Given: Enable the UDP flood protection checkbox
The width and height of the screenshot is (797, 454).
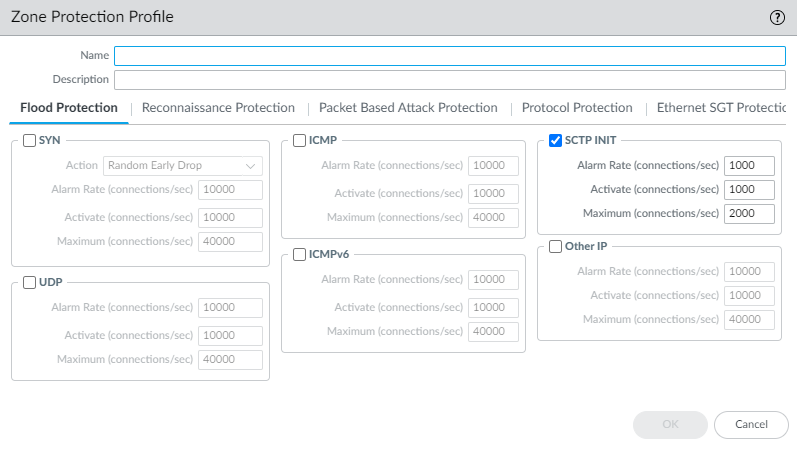Looking at the screenshot, I should click(x=29, y=283).
